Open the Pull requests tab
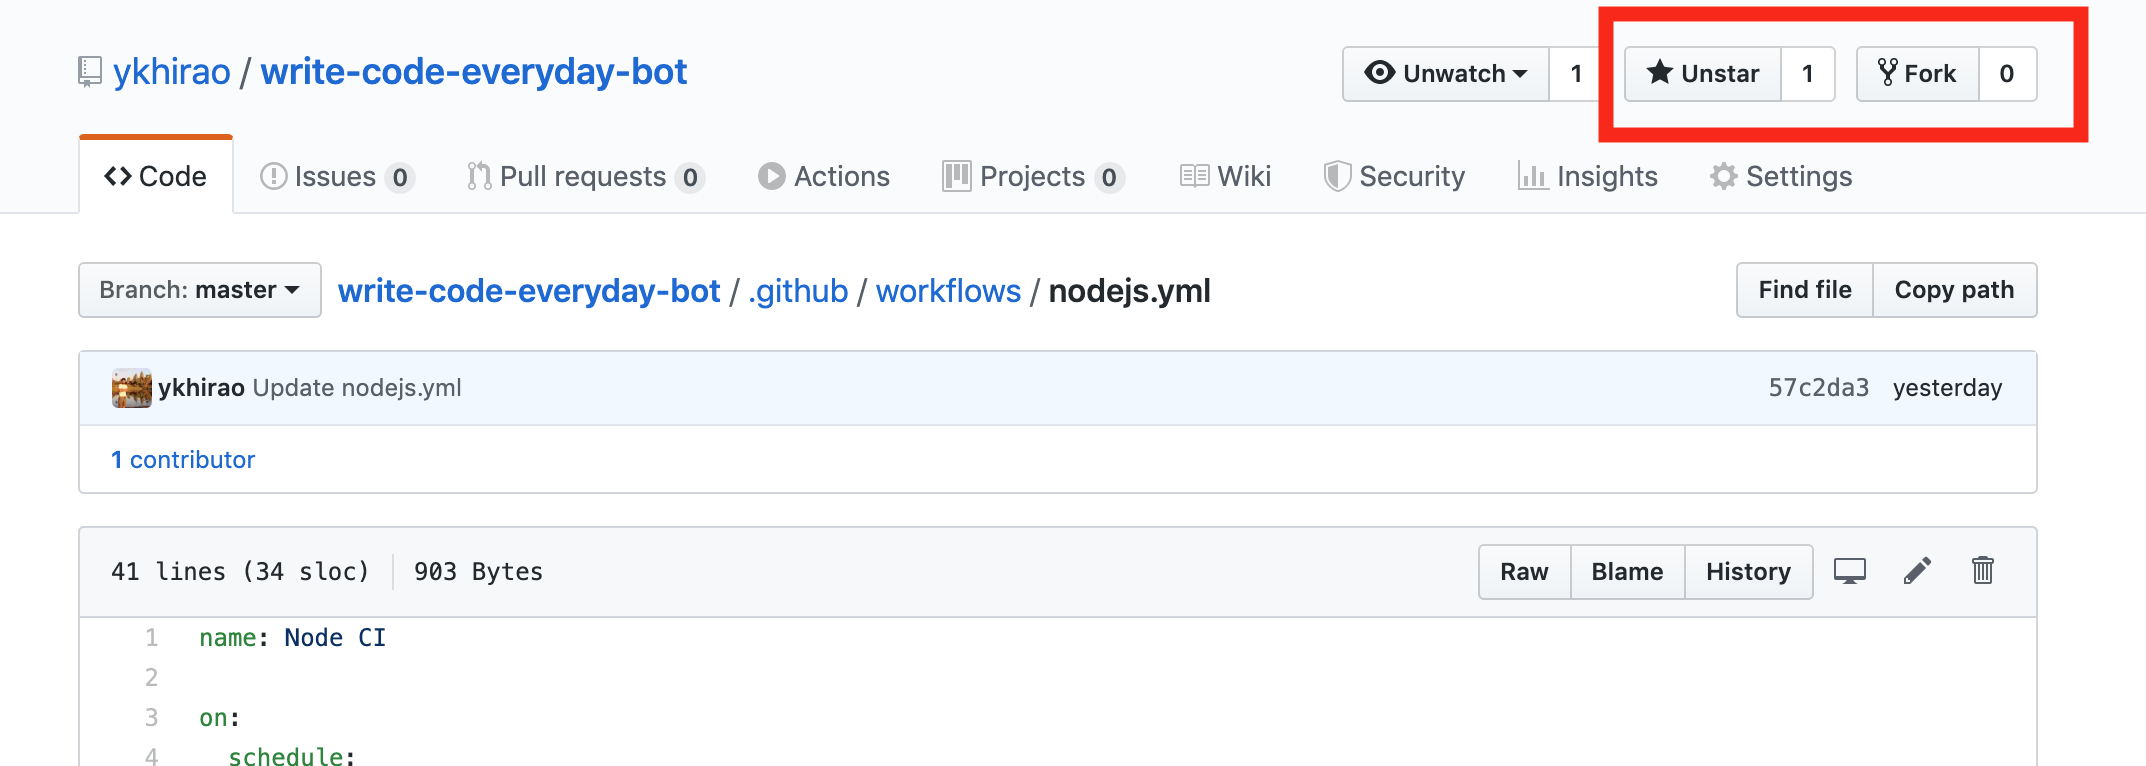Image resolution: width=2146 pixels, height=766 pixels. [585, 176]
